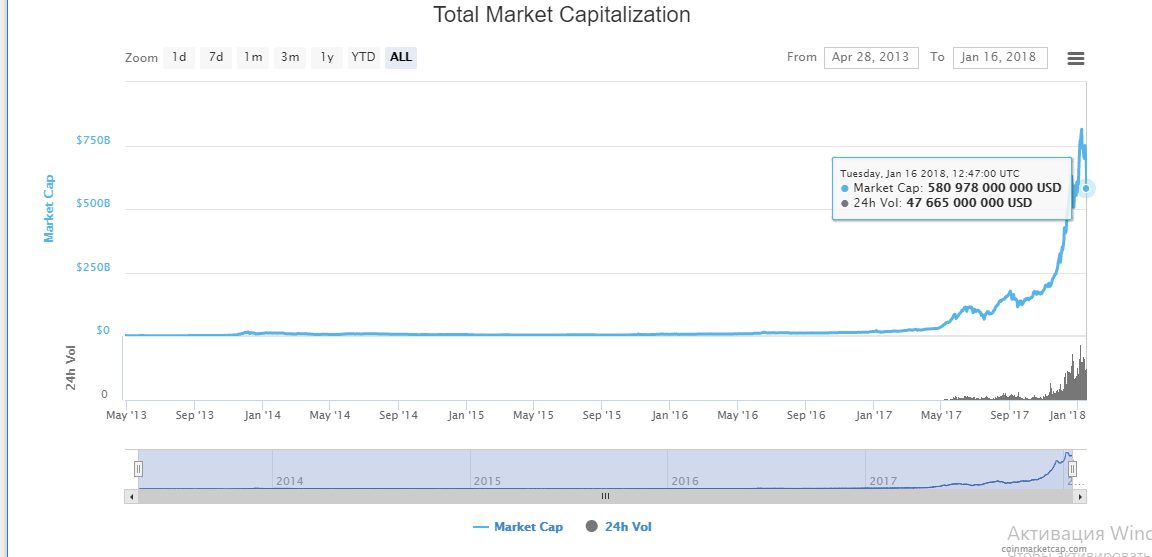Open the chart hamburger menu
Image resolution: width=1152 pixels, height=557 pixels.
(1076, 58)
